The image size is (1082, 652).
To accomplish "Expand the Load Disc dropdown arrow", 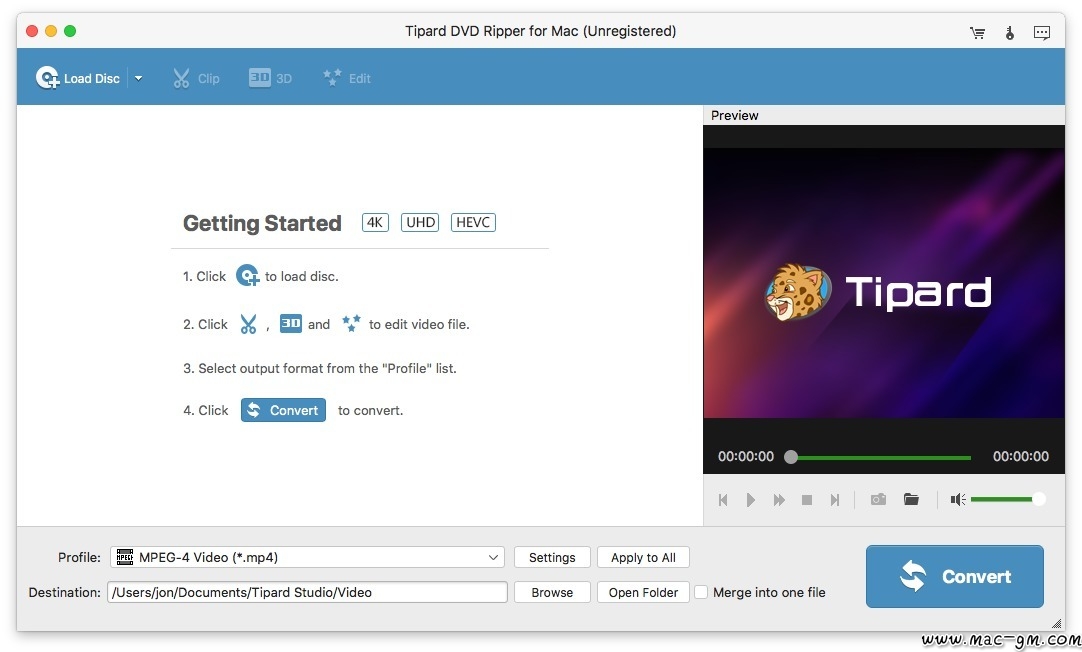I will point(139,78).
